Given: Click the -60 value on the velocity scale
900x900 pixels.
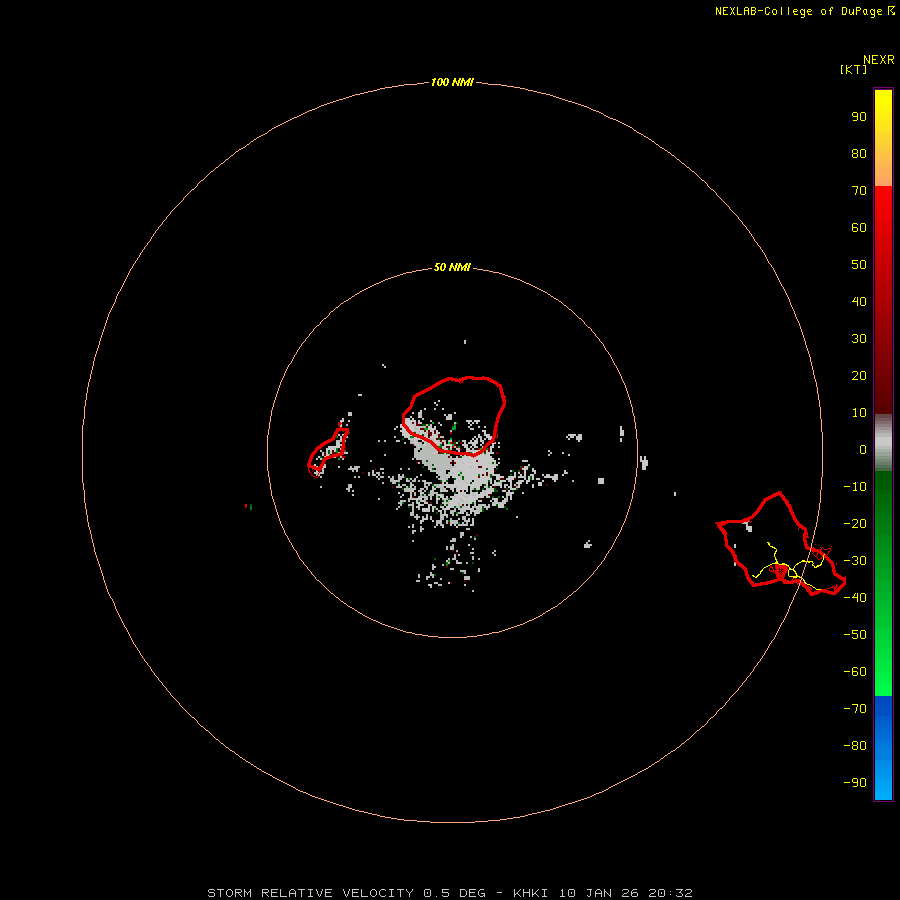Looking at the screenshot, I should tap(855, 672).
